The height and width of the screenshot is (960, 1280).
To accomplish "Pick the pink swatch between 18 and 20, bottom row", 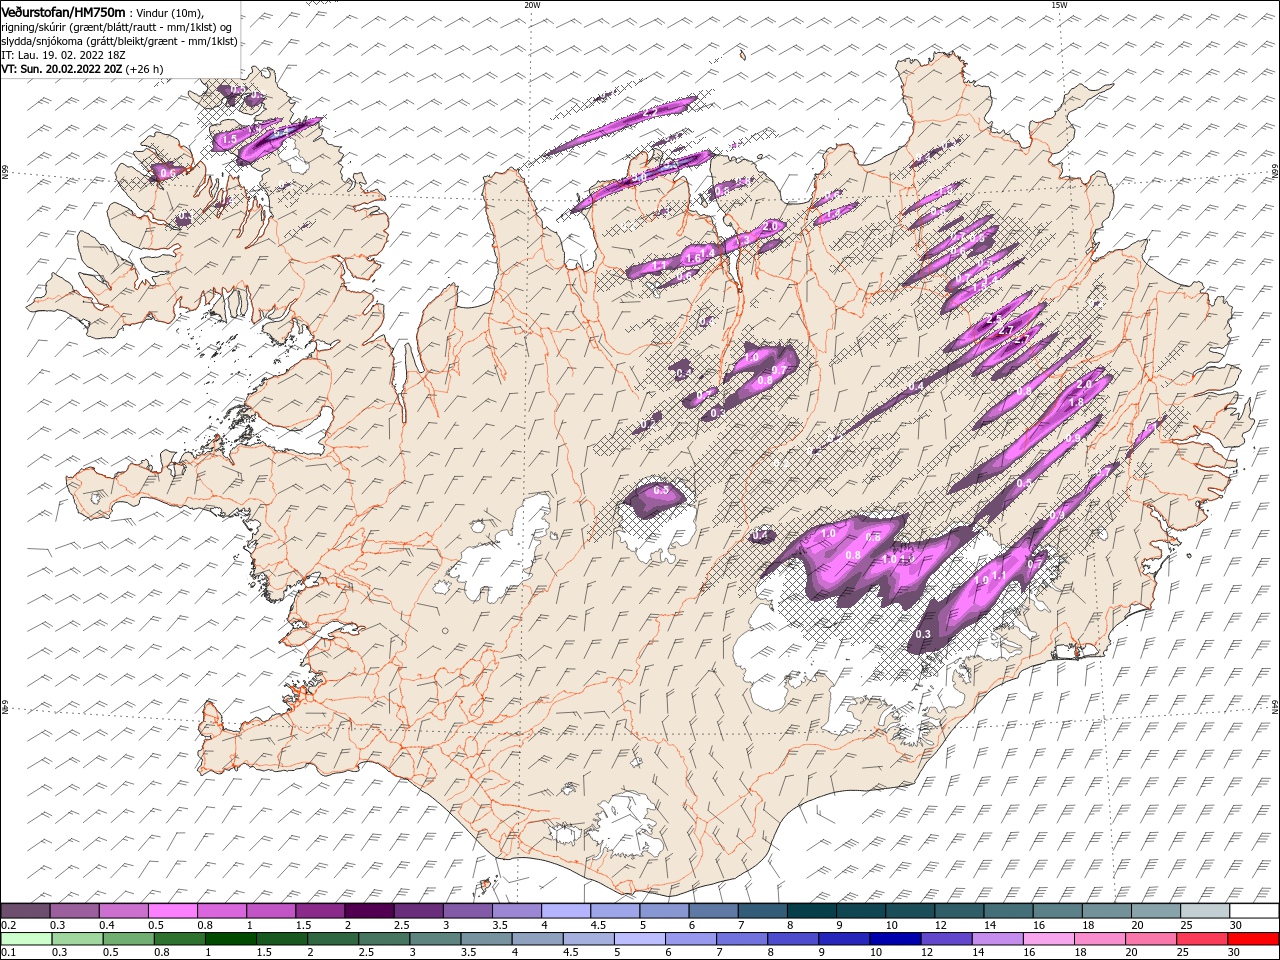I will [x=1099, y=939].
